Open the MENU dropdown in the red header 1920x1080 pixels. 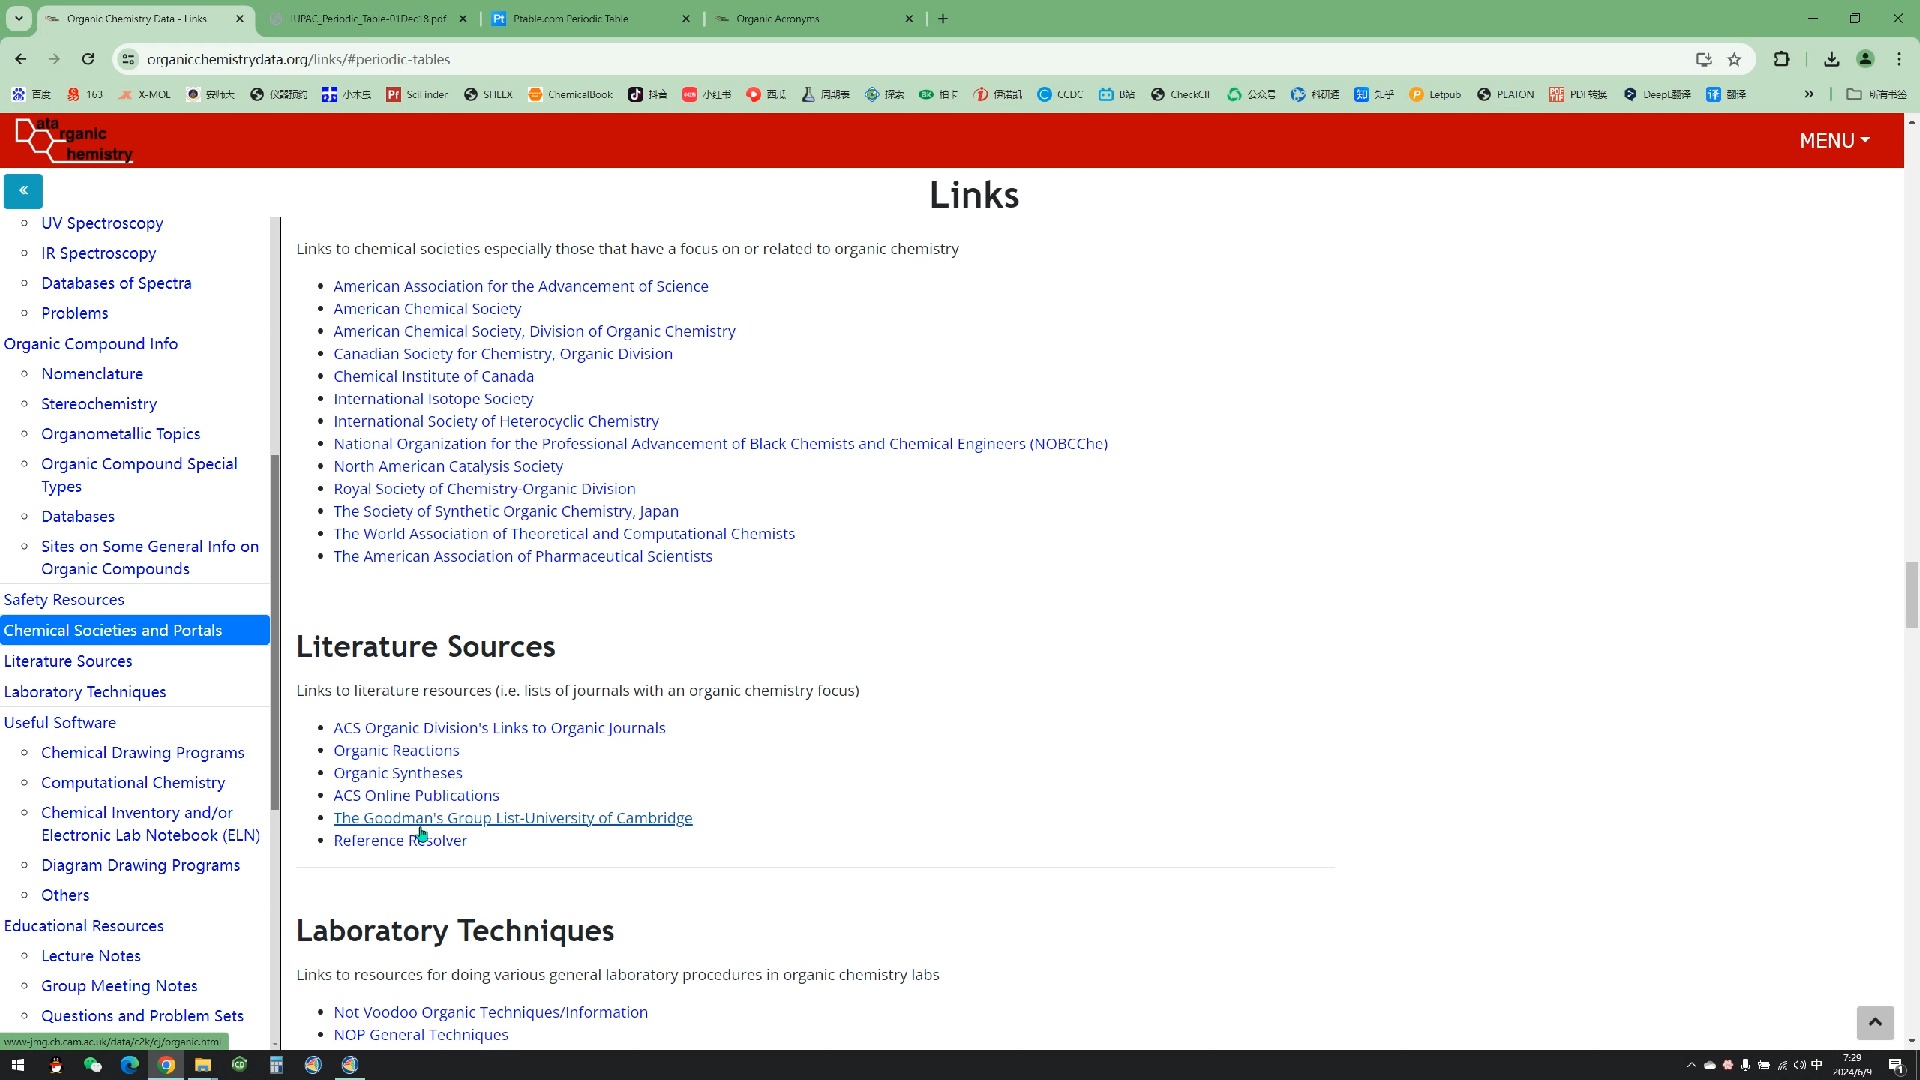click(x=1834, y=141)
